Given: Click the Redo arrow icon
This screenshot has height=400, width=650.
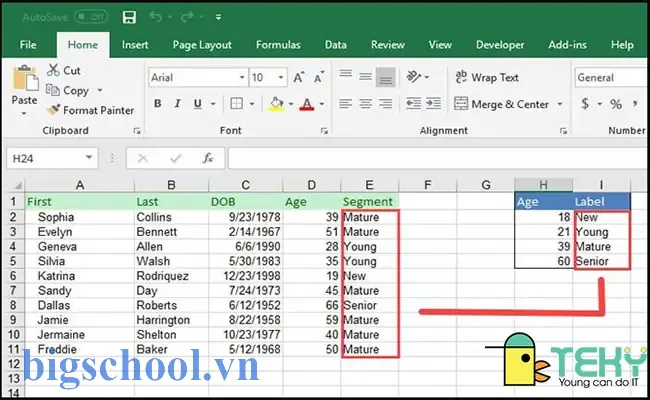Looking at the screenshot, I should tap(187, 17).
